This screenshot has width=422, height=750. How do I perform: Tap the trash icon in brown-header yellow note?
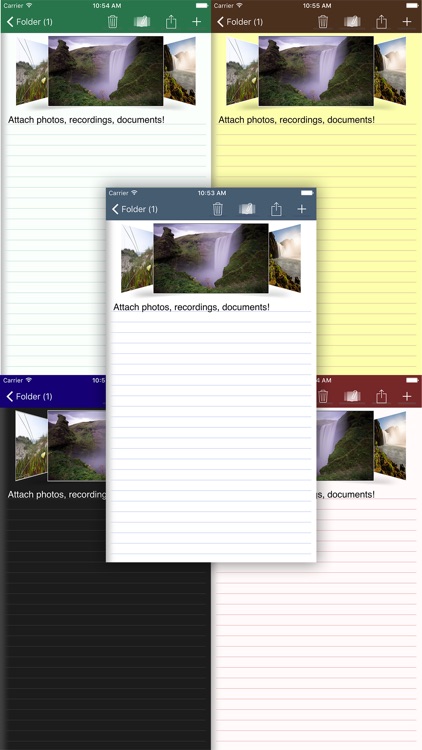323,22
